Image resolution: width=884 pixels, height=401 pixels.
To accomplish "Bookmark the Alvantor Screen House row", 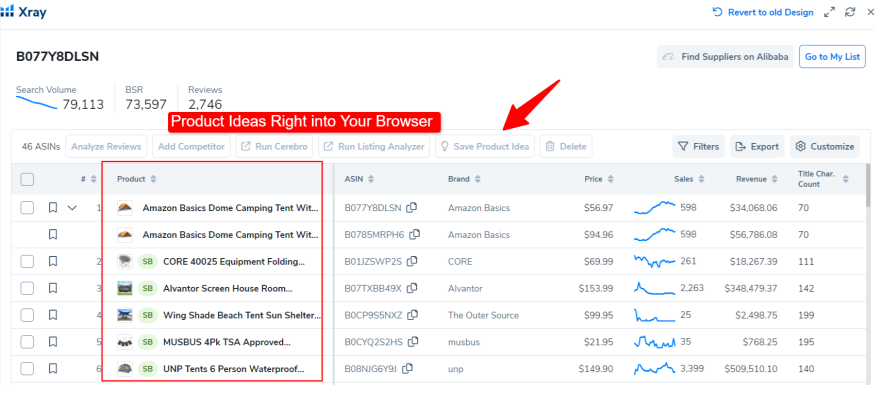I will (53, 288).
